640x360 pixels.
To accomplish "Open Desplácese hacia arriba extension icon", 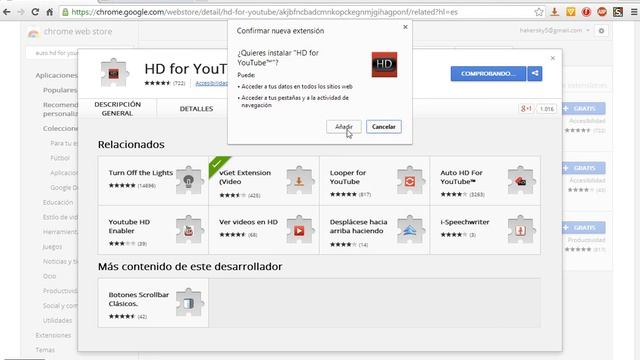I will (x=410, y=230).
